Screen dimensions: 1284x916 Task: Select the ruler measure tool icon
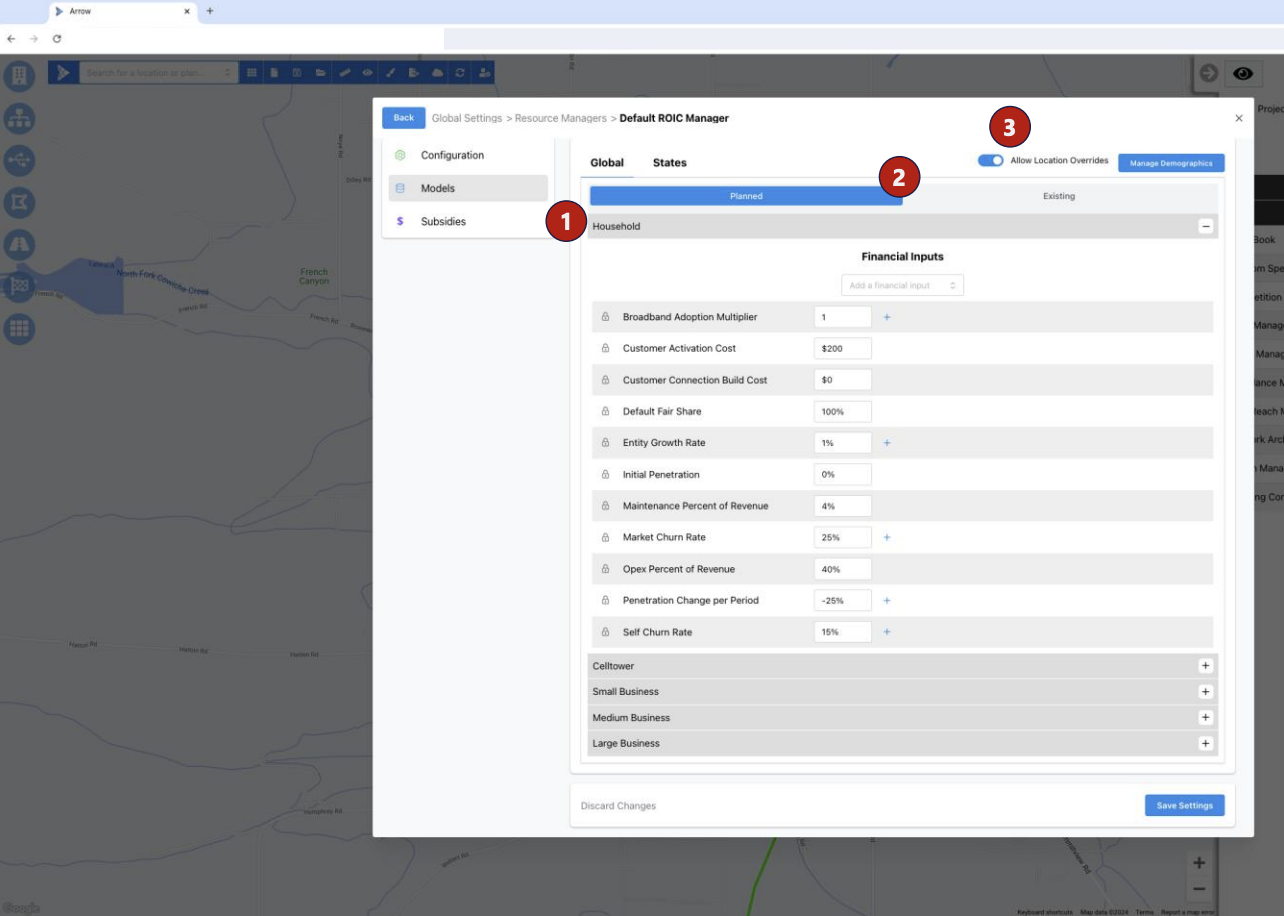344,73
